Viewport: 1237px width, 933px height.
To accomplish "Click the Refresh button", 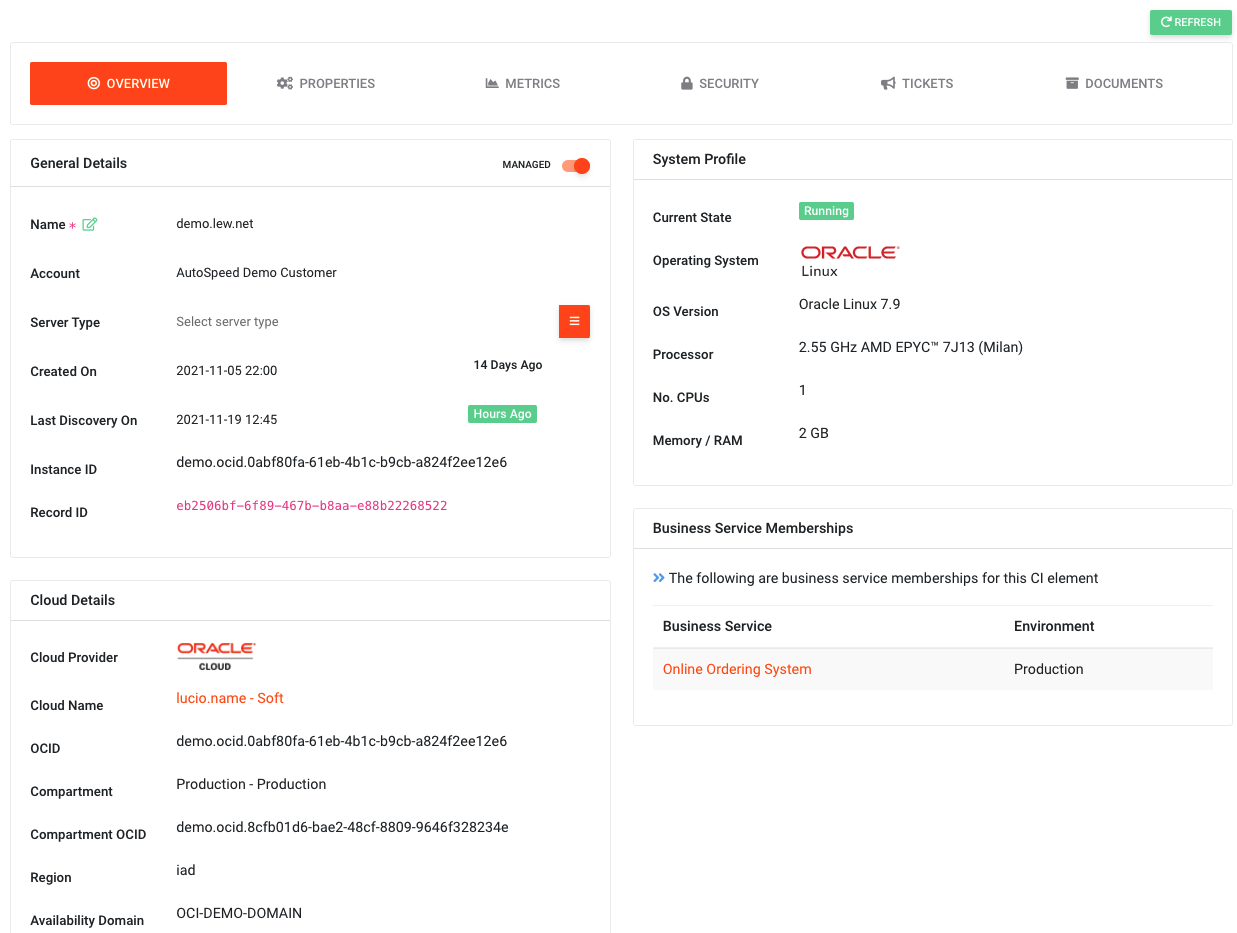I will (x=1191, y=22).
